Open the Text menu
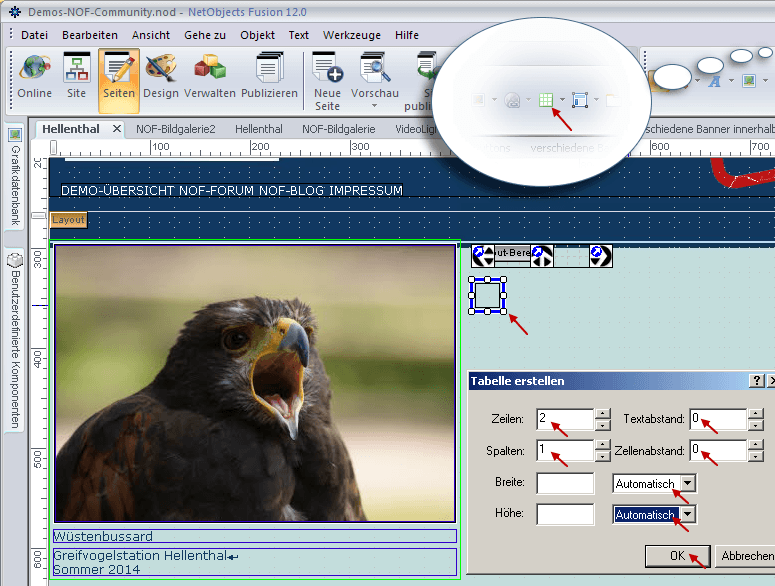This screenshot has width=775, height=586. [x=299, y=35]
